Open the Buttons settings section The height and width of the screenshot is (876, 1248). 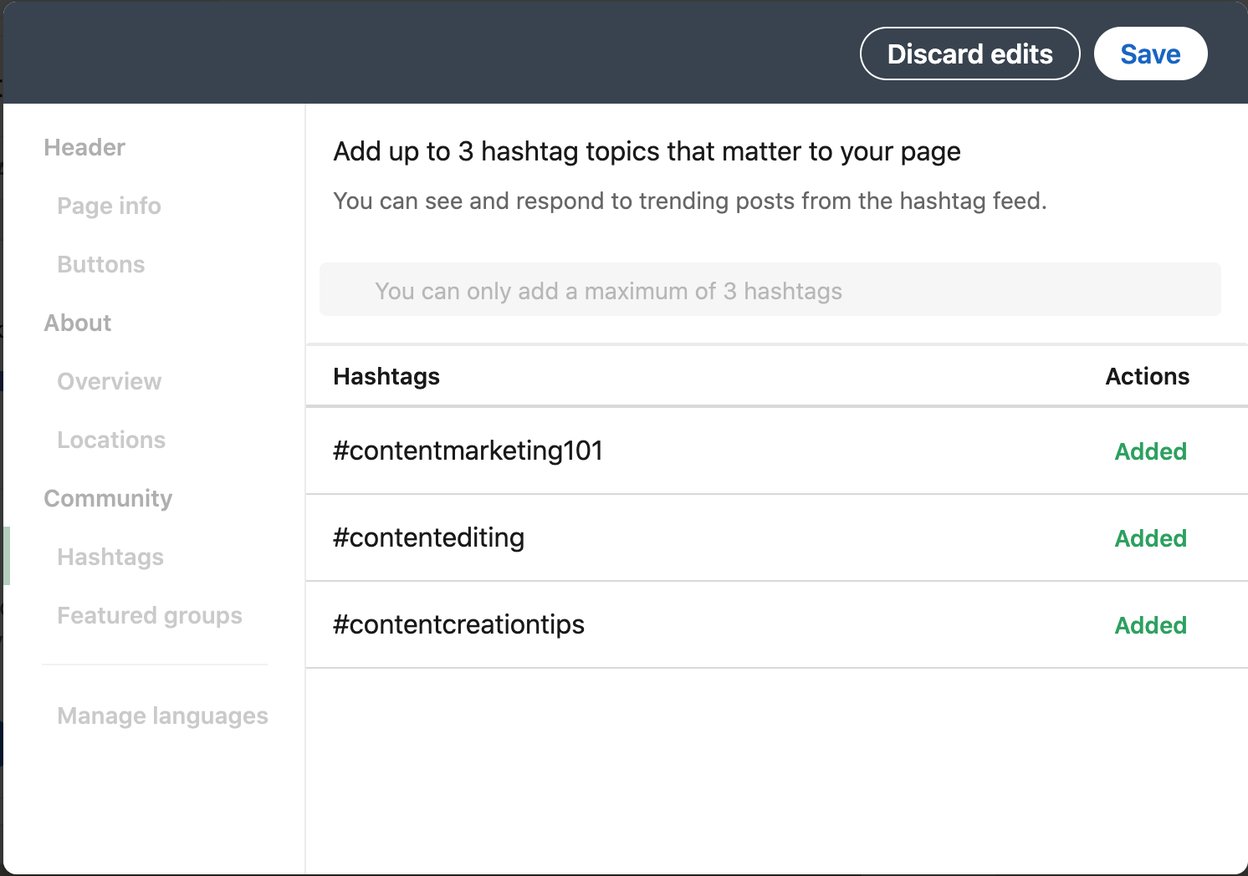click(x=100, y=264)
